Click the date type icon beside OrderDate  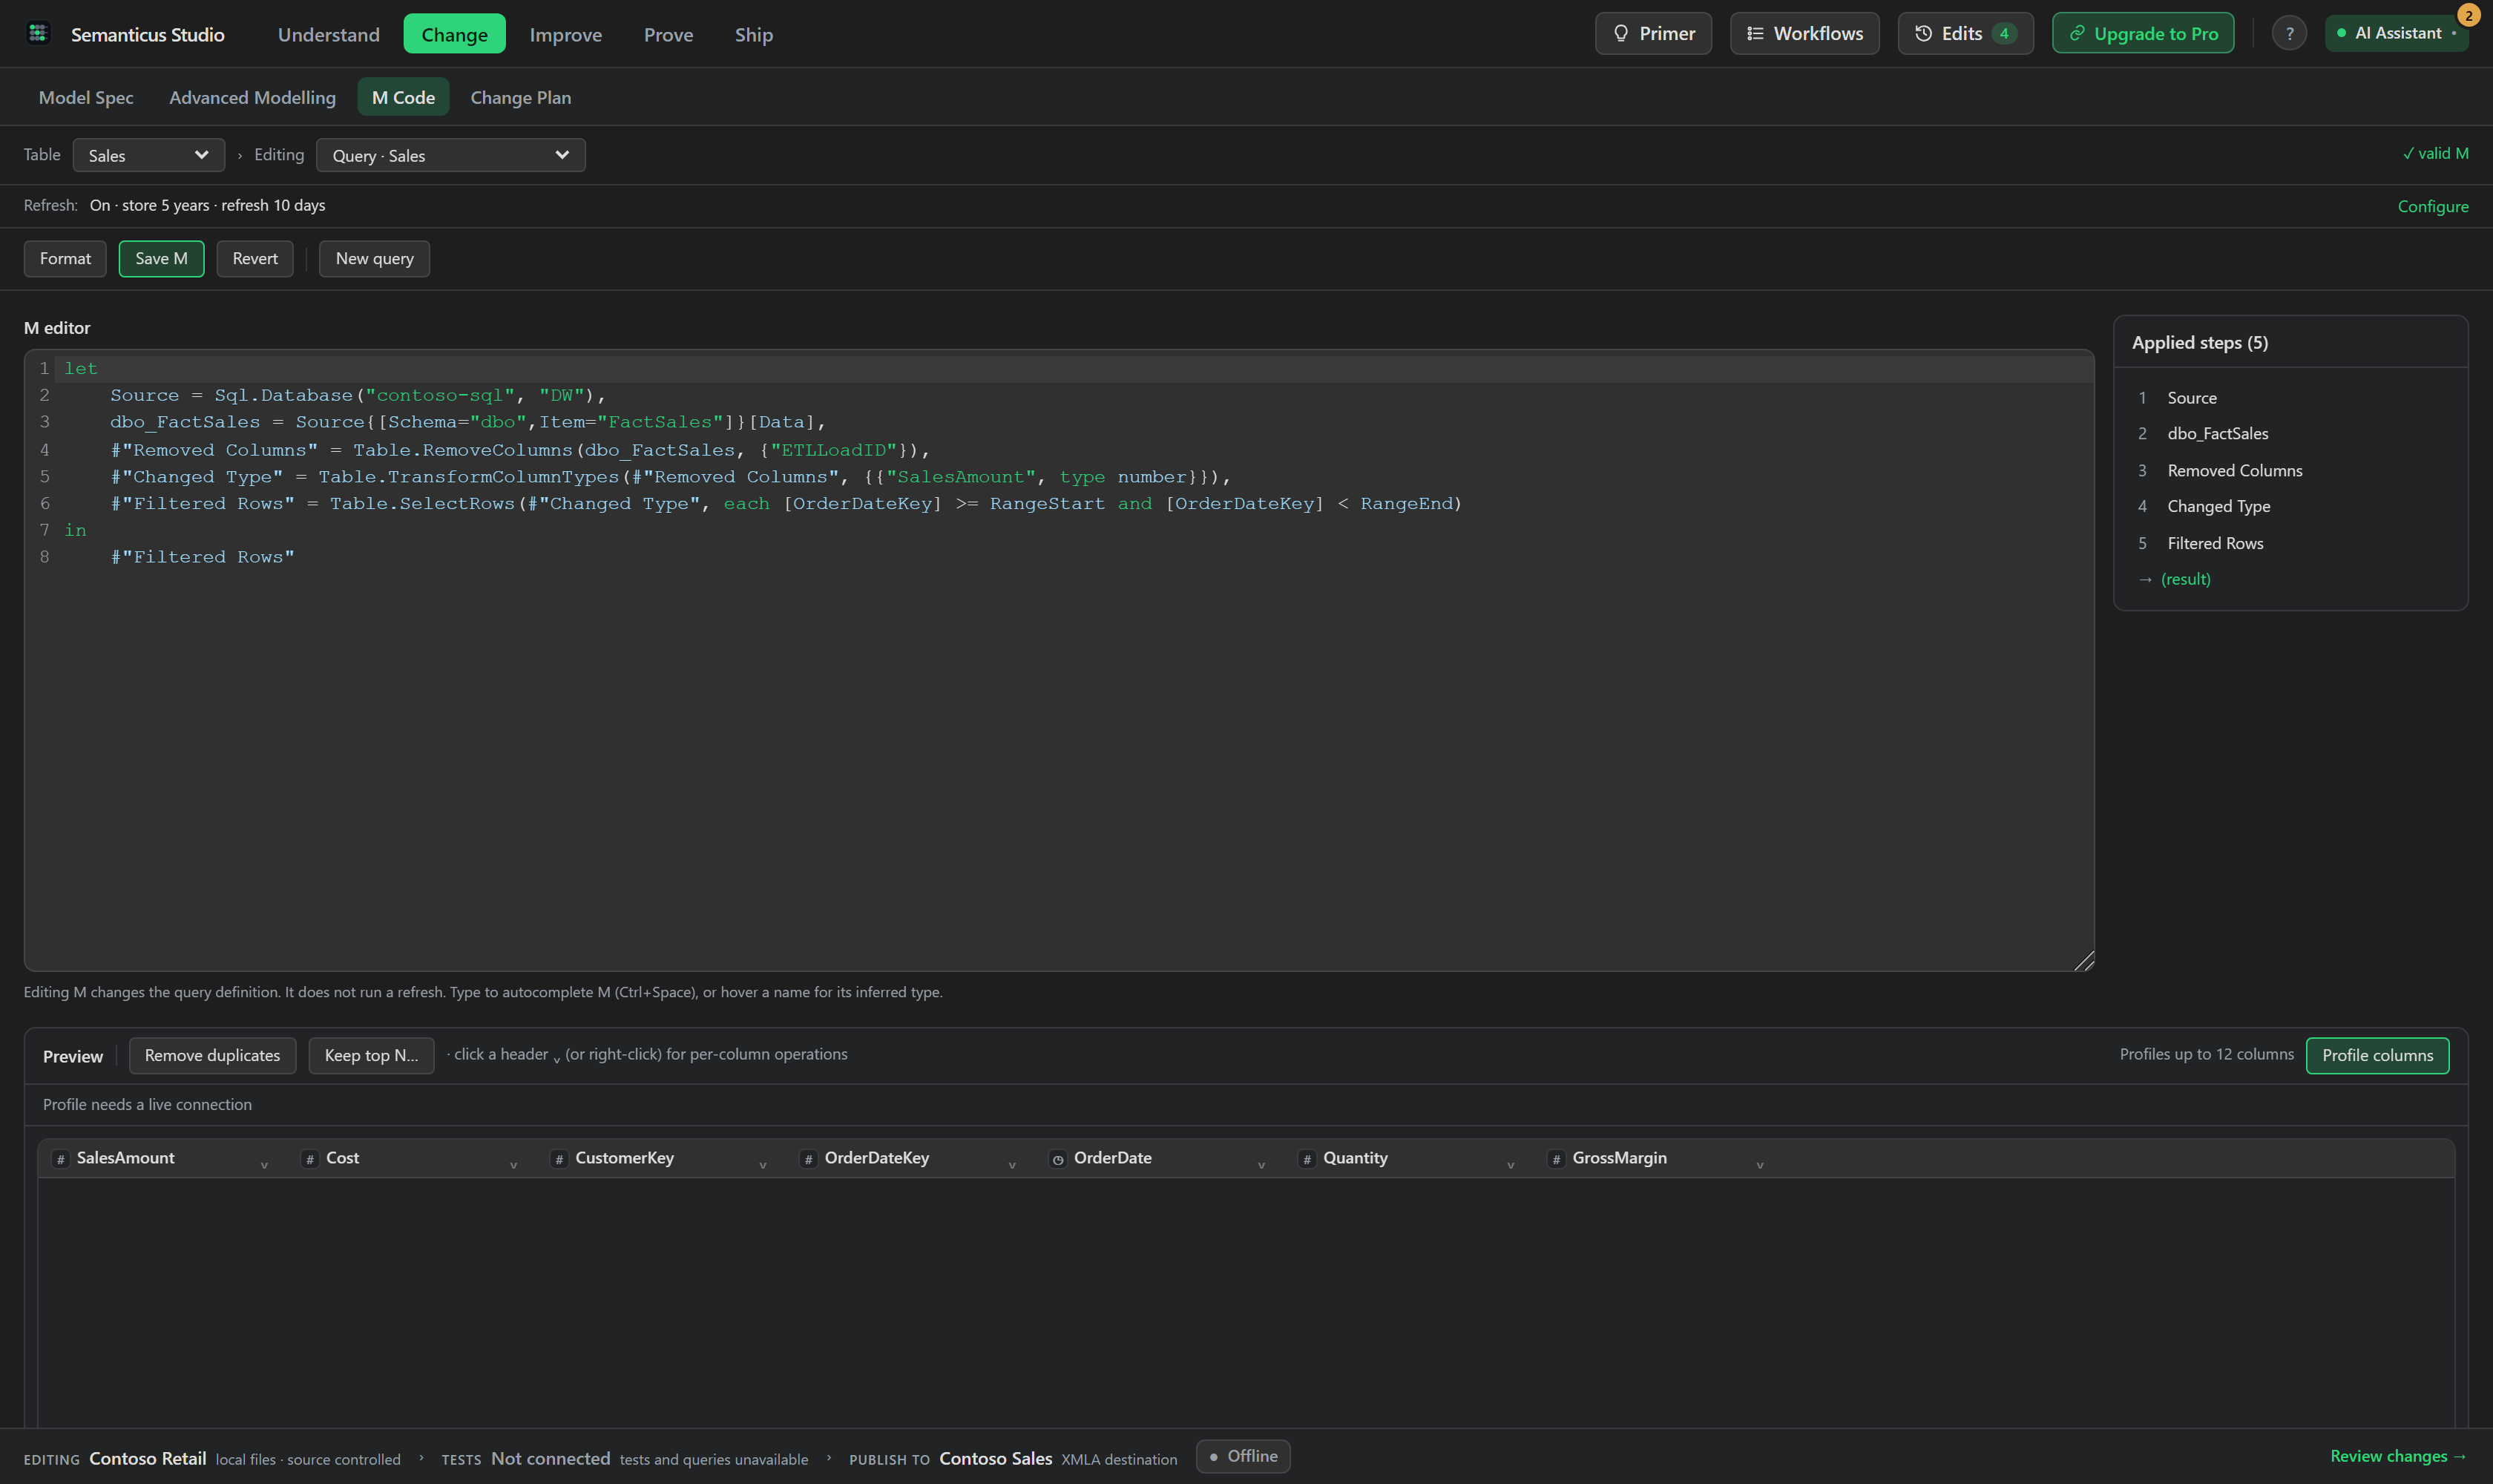(x=1058, y=1159)
